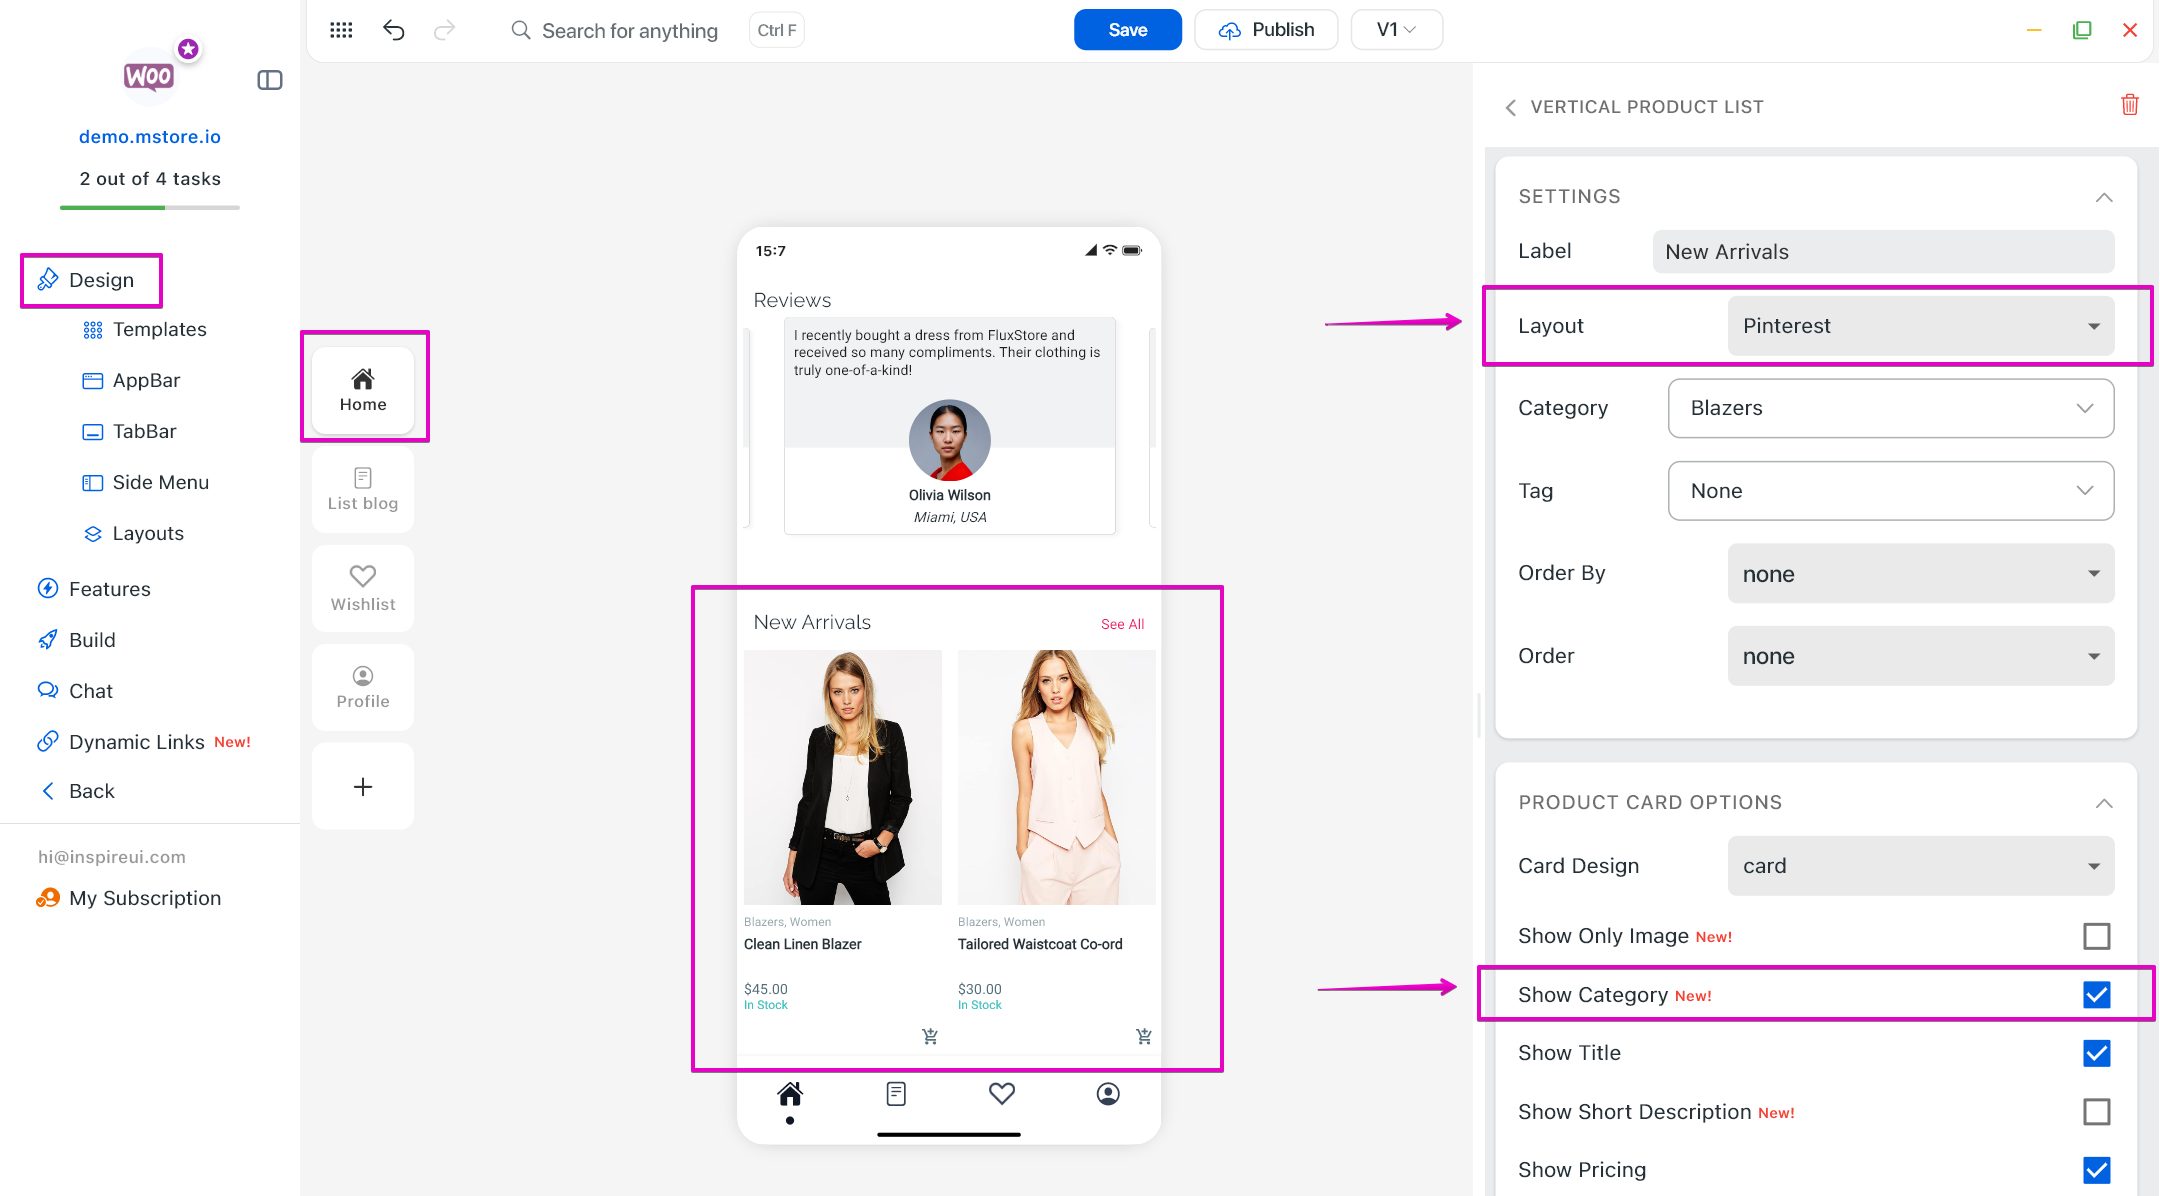Enable Show Only Image checkbox
Viewport: 2160px width, 1196px height.
pyautogui.click(x=2096, y=936)
